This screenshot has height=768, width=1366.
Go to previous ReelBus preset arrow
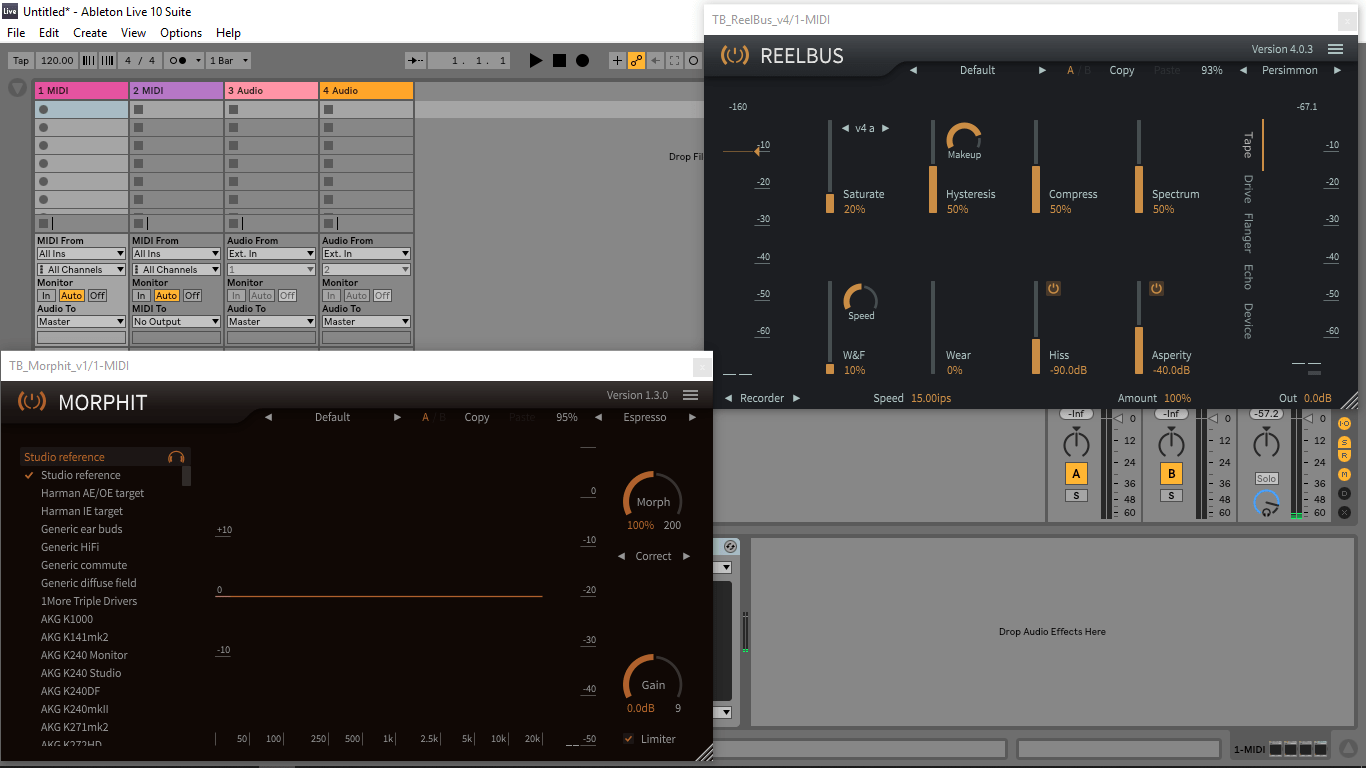coord(913,71)
